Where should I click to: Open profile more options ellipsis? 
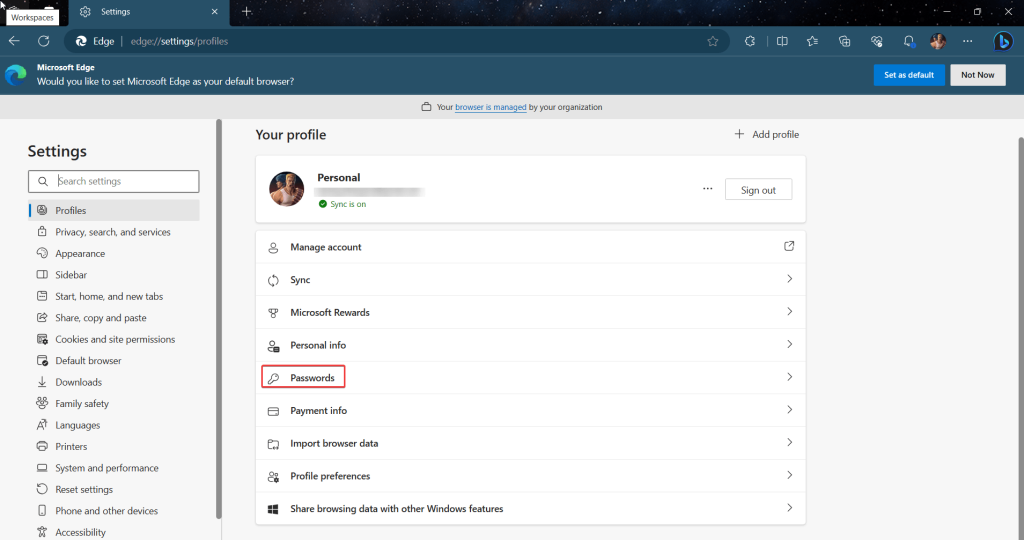point(707,189)
